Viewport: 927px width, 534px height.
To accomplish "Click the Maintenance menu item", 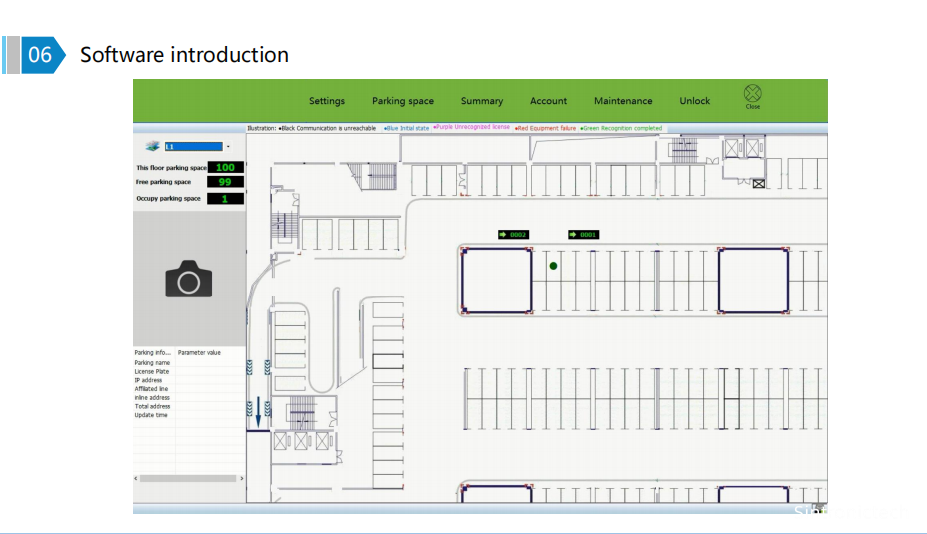I will point(623,101).
